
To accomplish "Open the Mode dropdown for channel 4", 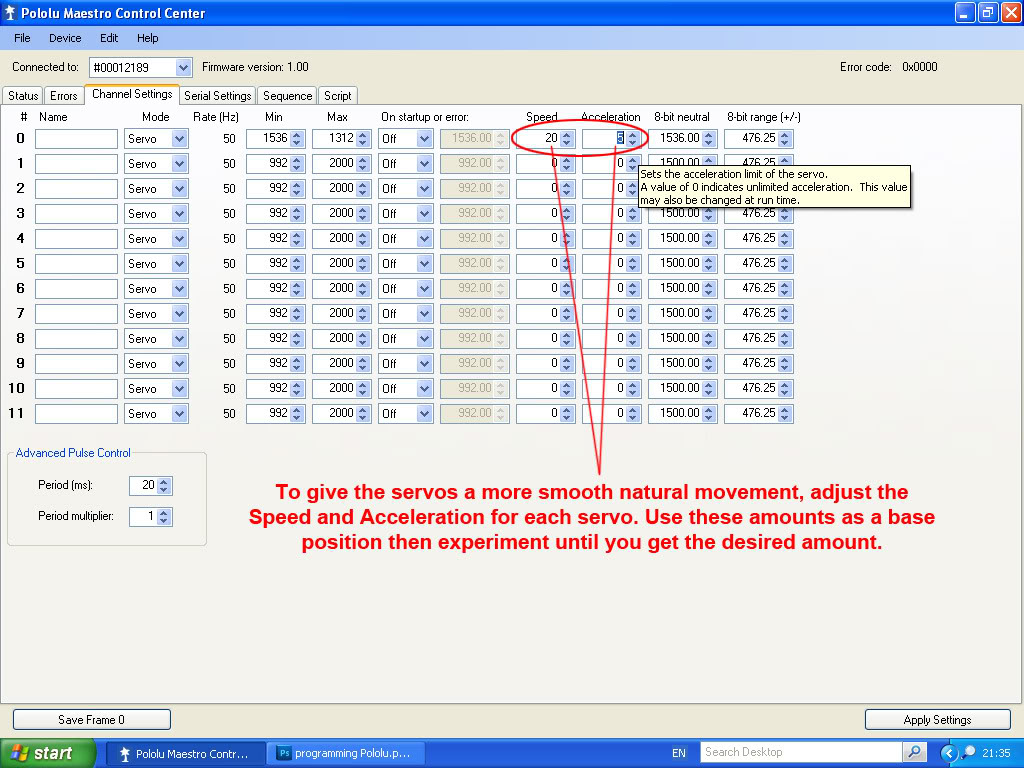I will [x=180, y=238].
